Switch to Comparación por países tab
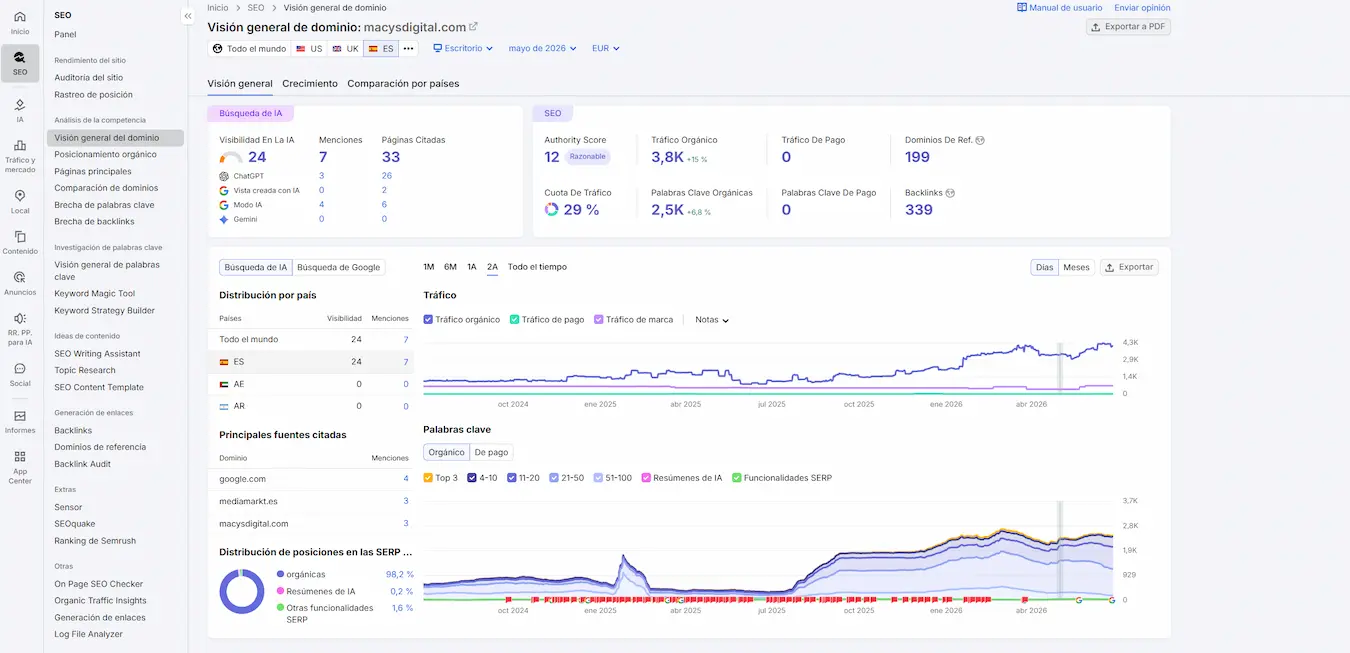Viewport: 1350px width, 653px height. pos(403,84)
